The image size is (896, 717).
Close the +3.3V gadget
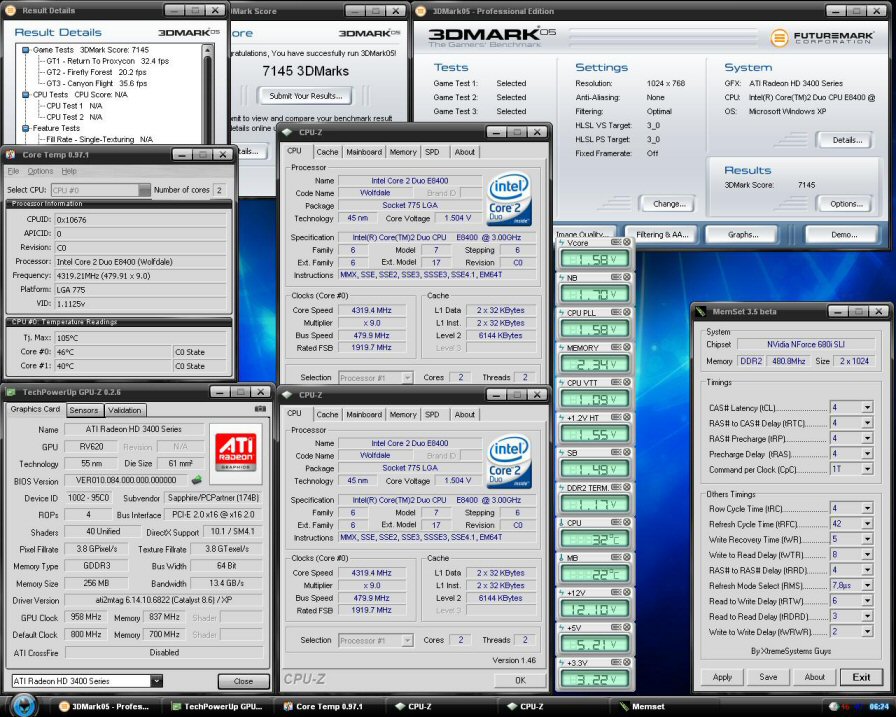627,662
